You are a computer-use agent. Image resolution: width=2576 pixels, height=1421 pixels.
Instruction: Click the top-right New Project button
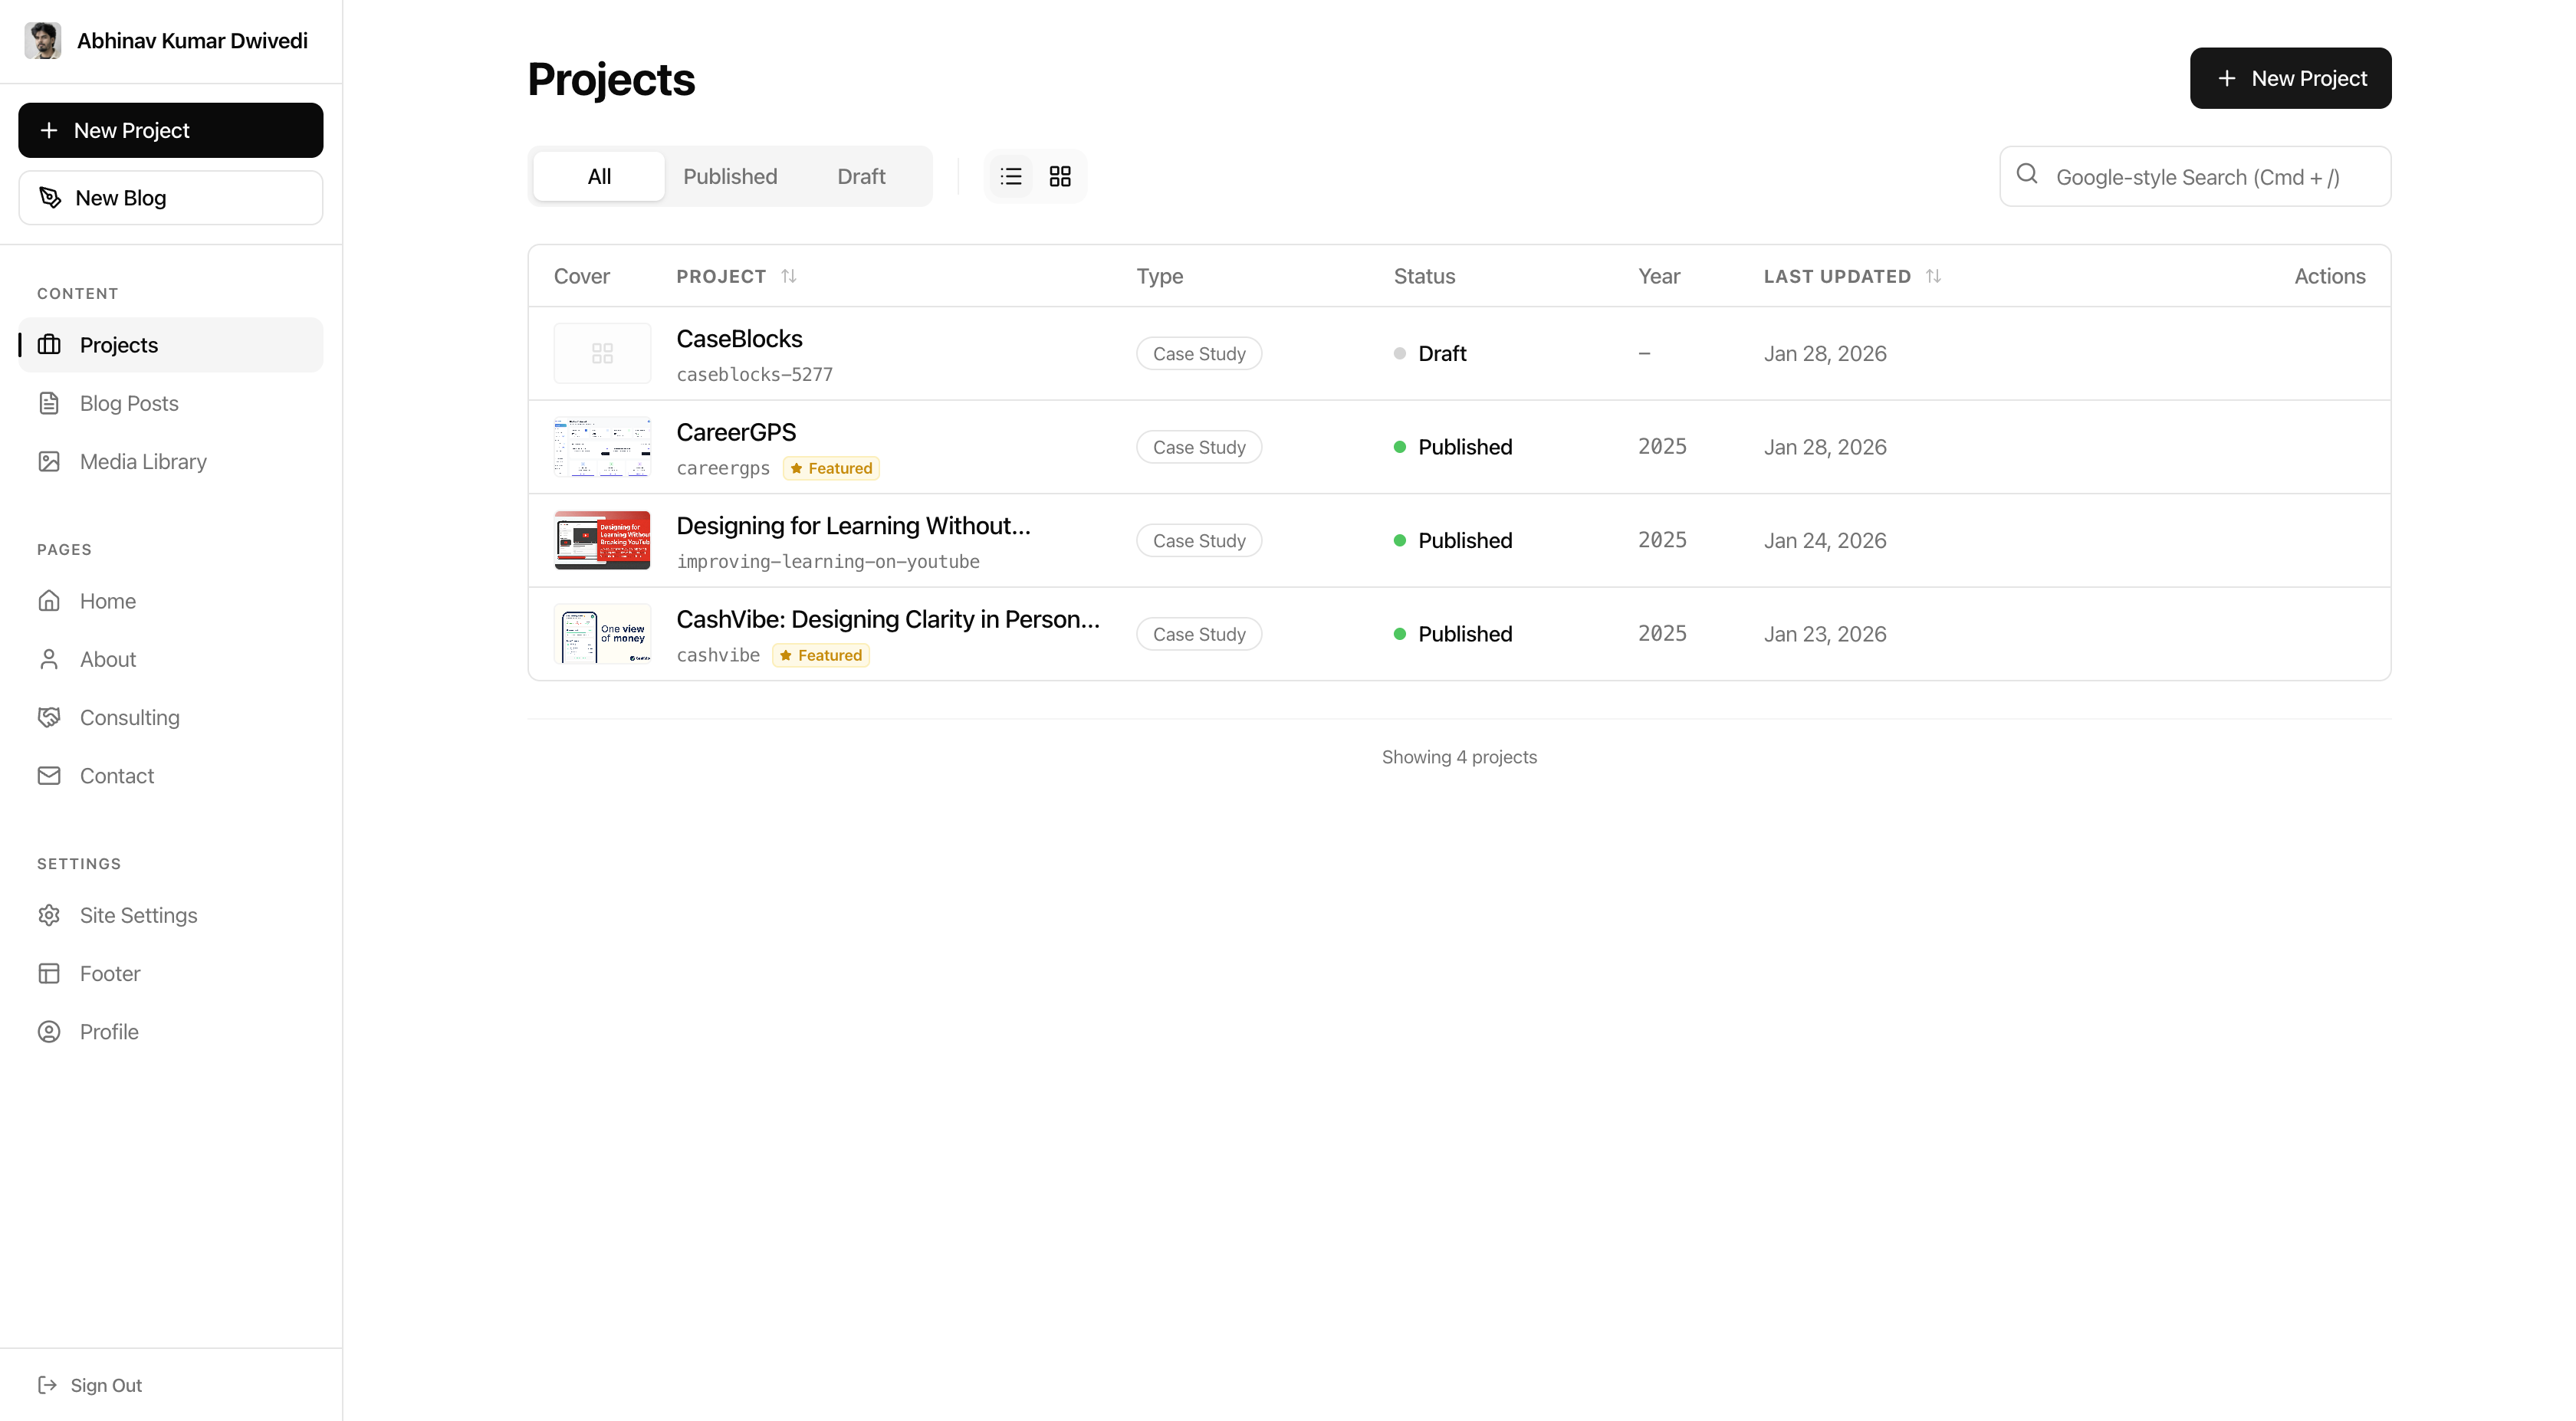(x=2290, y=78)
